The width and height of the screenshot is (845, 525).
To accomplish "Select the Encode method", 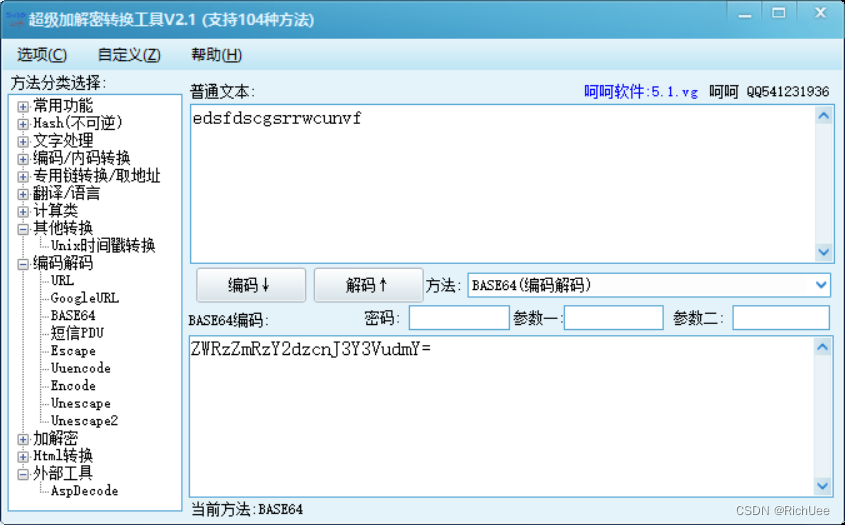I will tap(73, 386).
